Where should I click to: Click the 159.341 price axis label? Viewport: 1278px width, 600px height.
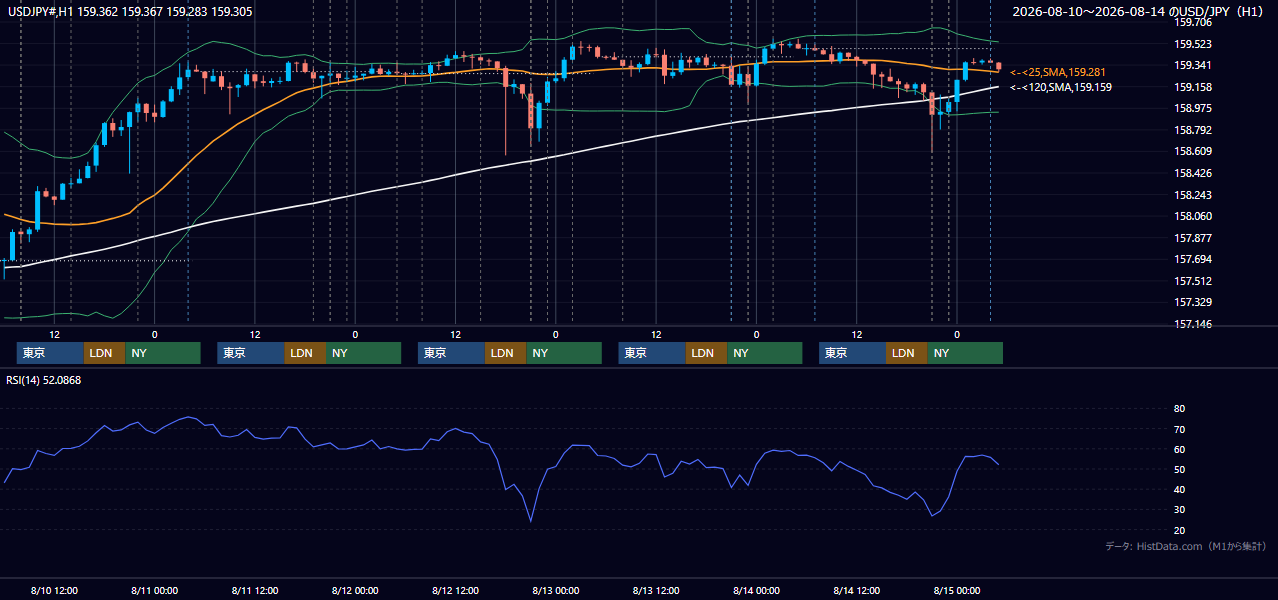tap(1193, 66)
